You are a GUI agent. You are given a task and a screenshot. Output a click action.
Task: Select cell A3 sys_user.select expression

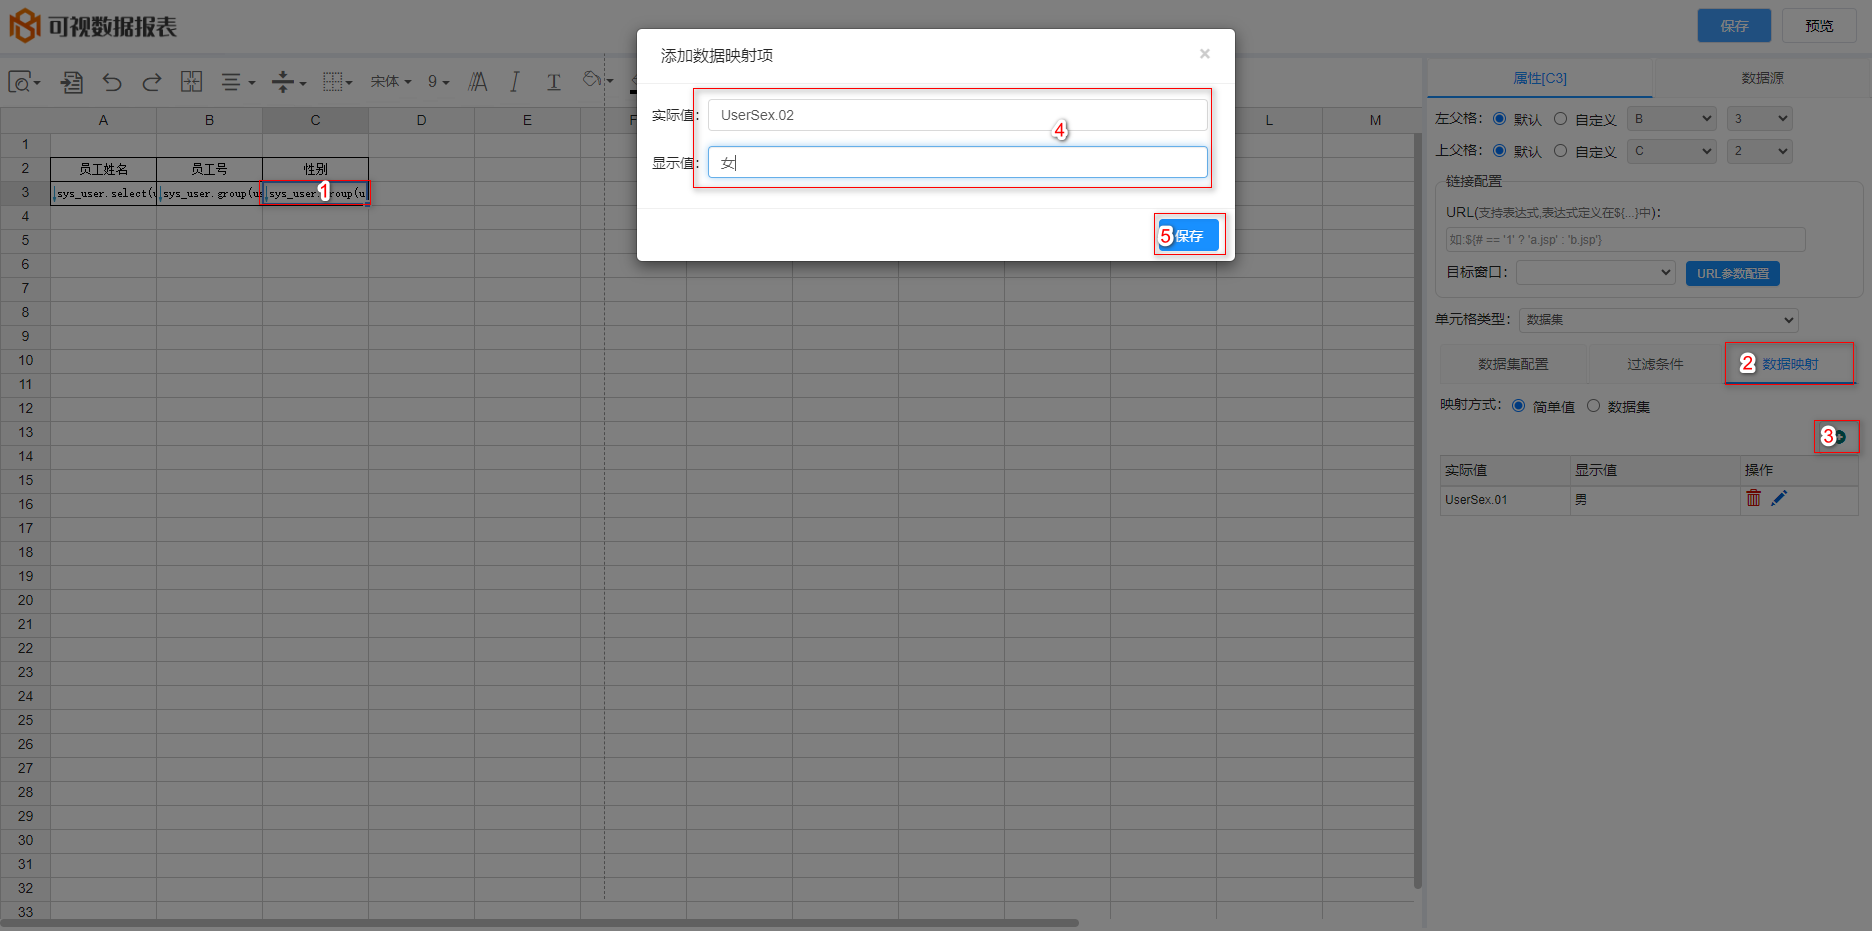tap(104, 193)
